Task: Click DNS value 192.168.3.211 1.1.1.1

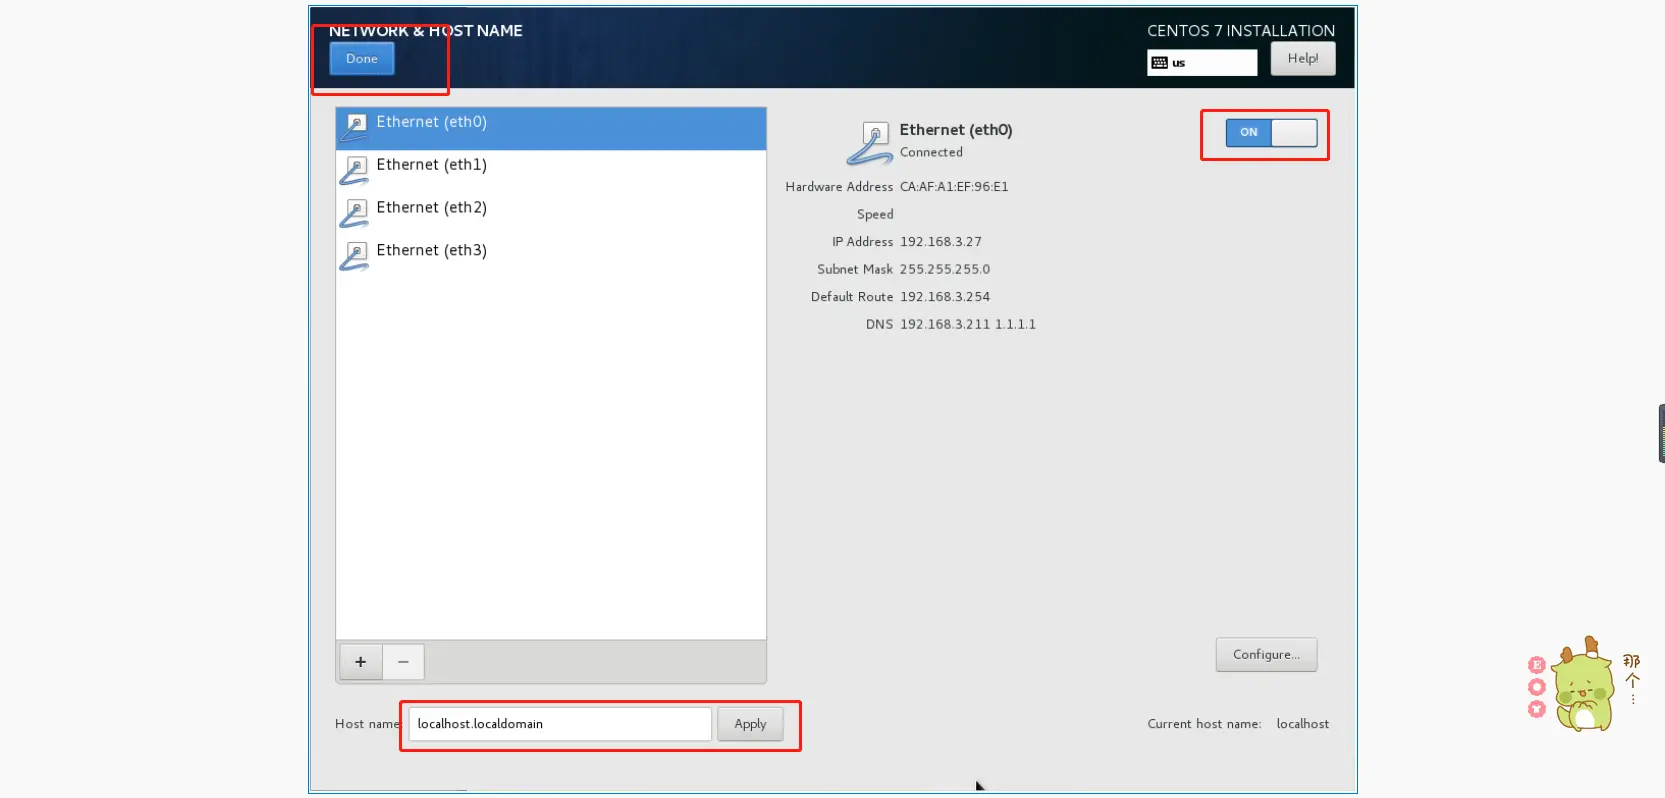Action: tap(968, 325)
